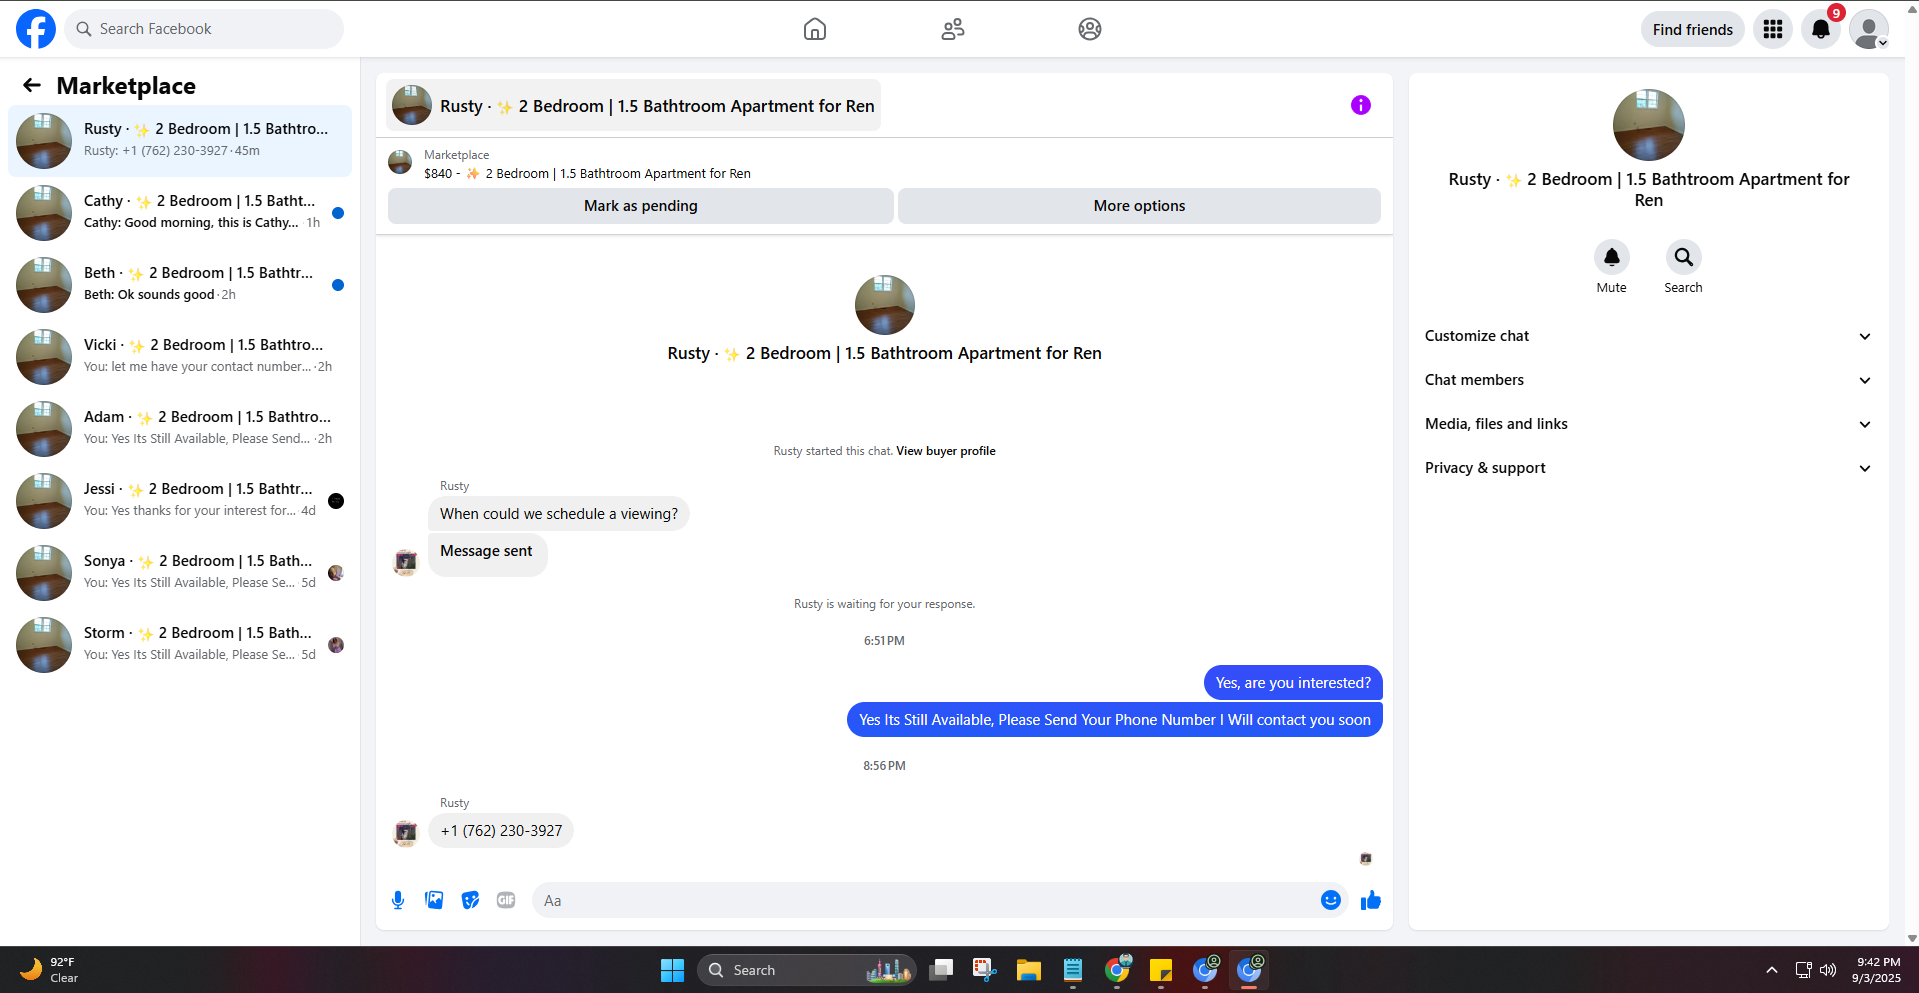Click the Facebook logo
The image size is (1919, 993).
pos(36,29)
